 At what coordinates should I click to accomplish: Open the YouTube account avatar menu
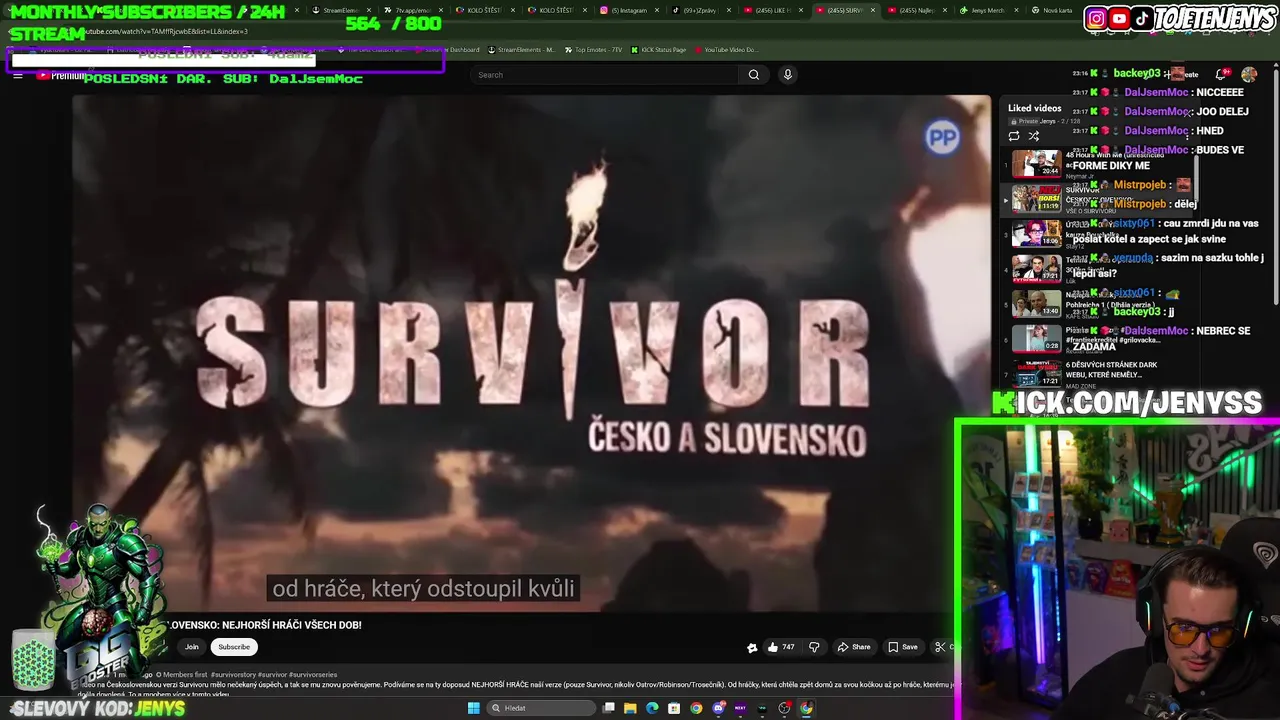click(x=1249, y=75)
